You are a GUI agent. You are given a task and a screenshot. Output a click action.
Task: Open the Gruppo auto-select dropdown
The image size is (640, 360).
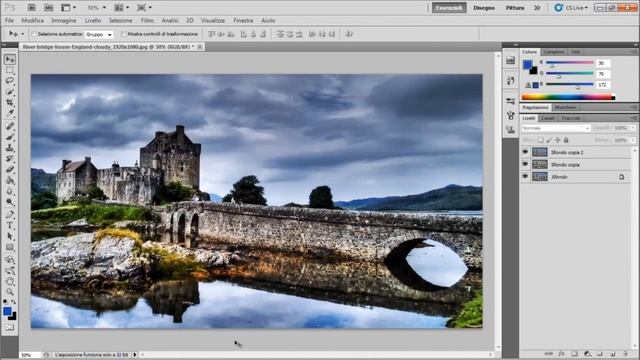point(98,35)
